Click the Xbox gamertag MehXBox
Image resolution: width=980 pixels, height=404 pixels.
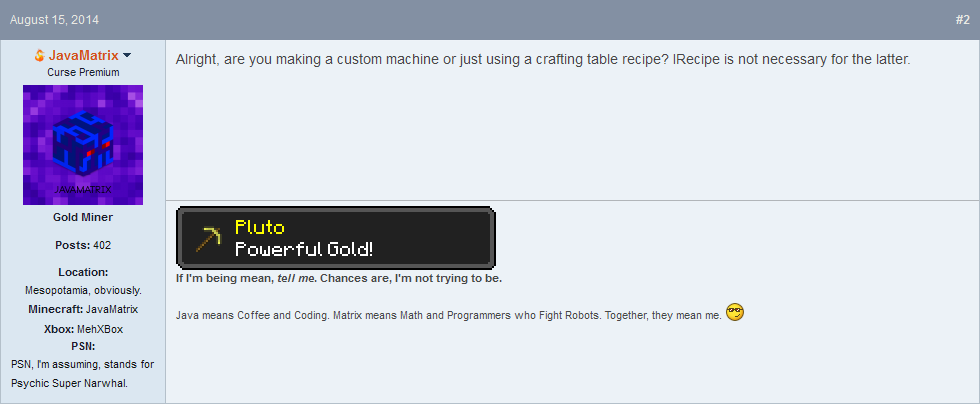coord(99,328)
